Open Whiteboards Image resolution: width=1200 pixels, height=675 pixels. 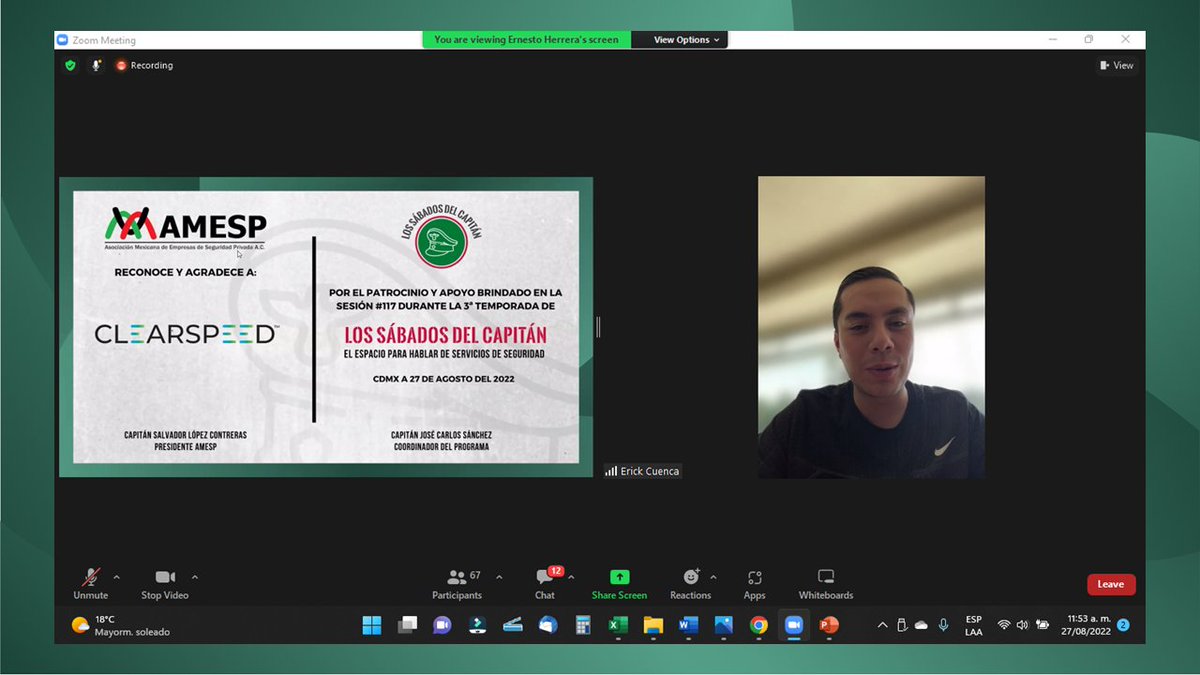click(826, 584)
